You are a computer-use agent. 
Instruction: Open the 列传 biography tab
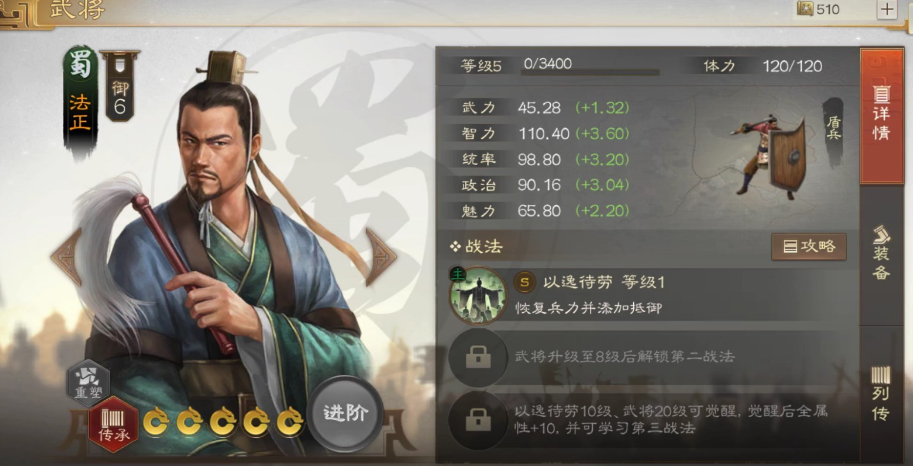point(882,395)
